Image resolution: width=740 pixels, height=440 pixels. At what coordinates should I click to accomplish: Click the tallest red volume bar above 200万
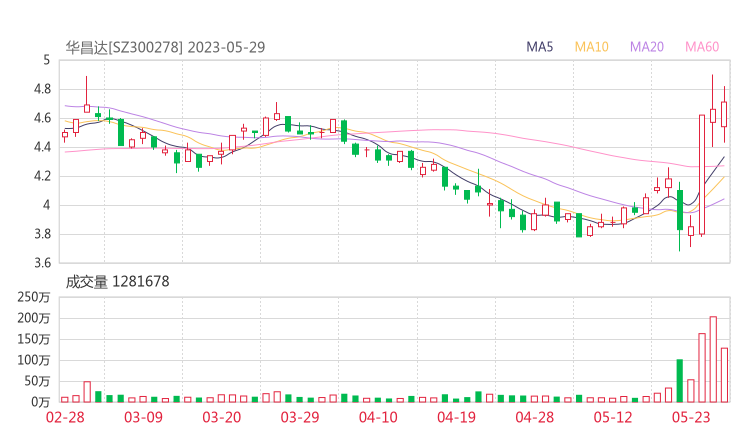tap(713, 359)
